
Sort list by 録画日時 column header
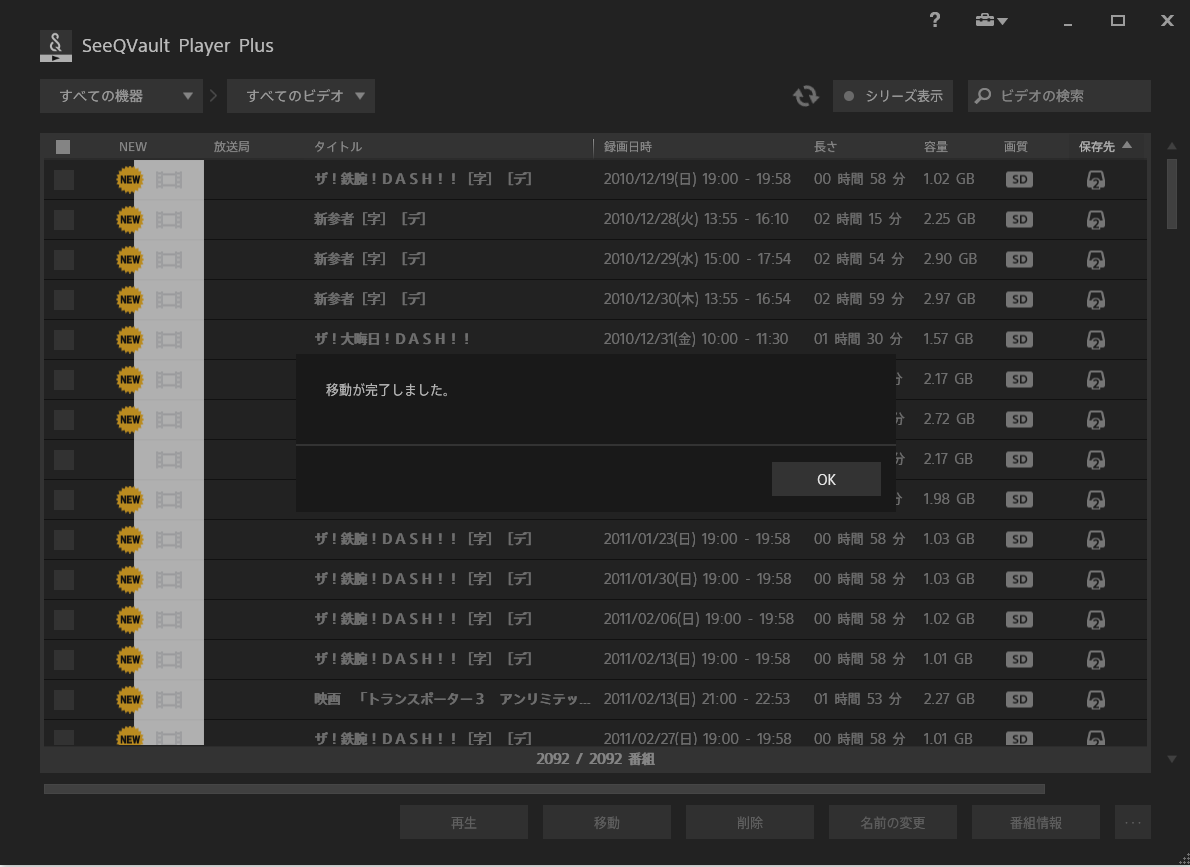pos(628,147)
